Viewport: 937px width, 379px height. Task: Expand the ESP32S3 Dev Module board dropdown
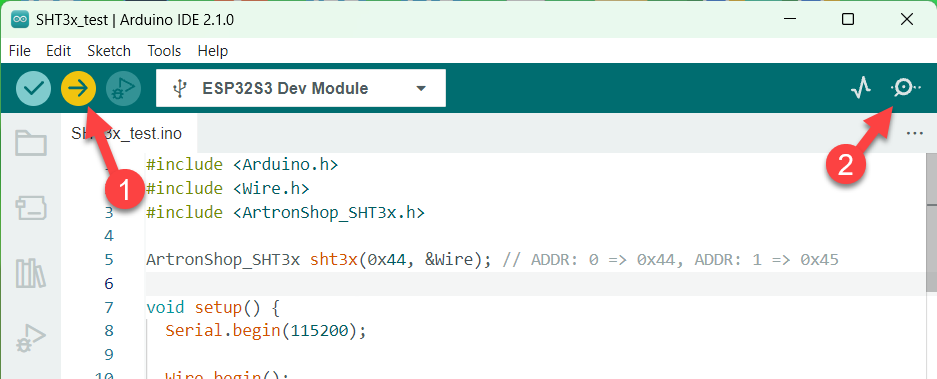301,88
